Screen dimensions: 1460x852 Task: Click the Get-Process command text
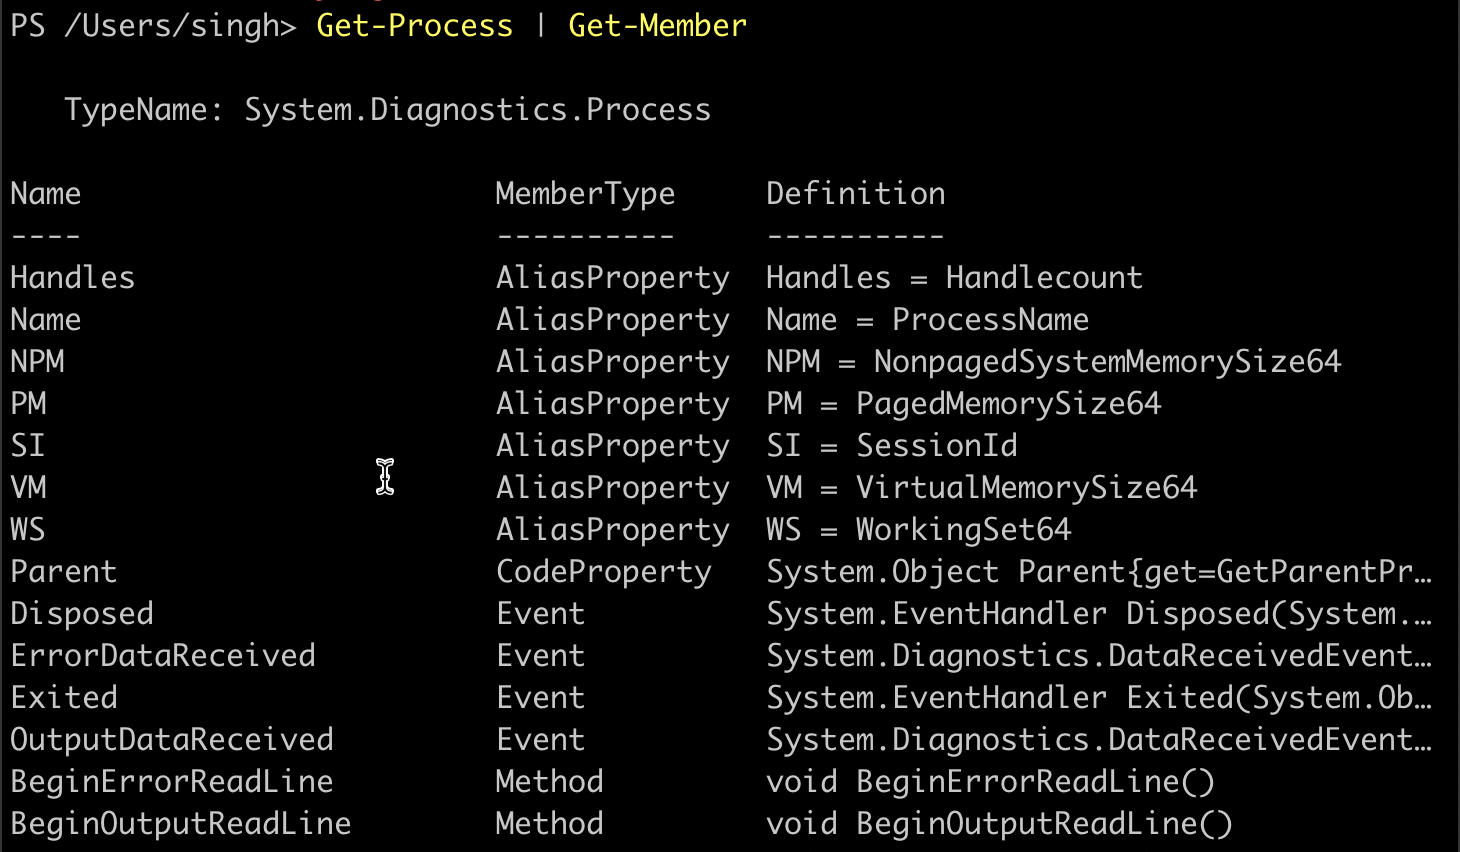[414, 26]
